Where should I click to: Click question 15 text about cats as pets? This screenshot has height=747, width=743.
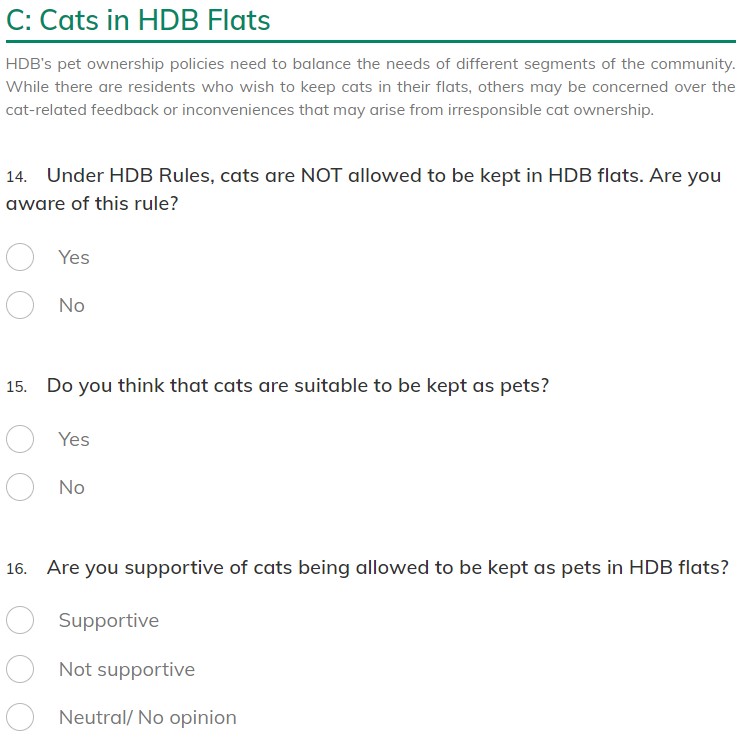(298, 386)
